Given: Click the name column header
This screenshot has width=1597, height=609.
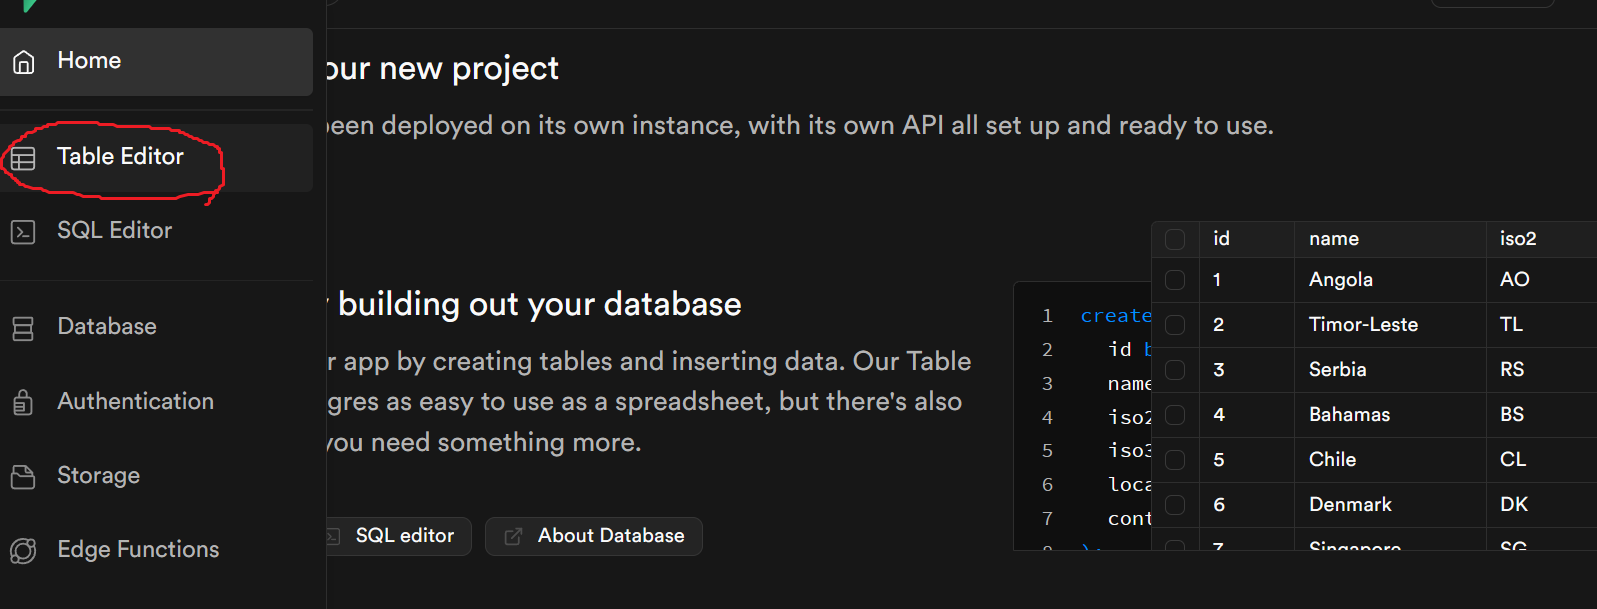Looking at the screenshot, I should [x=1334, y=239].
